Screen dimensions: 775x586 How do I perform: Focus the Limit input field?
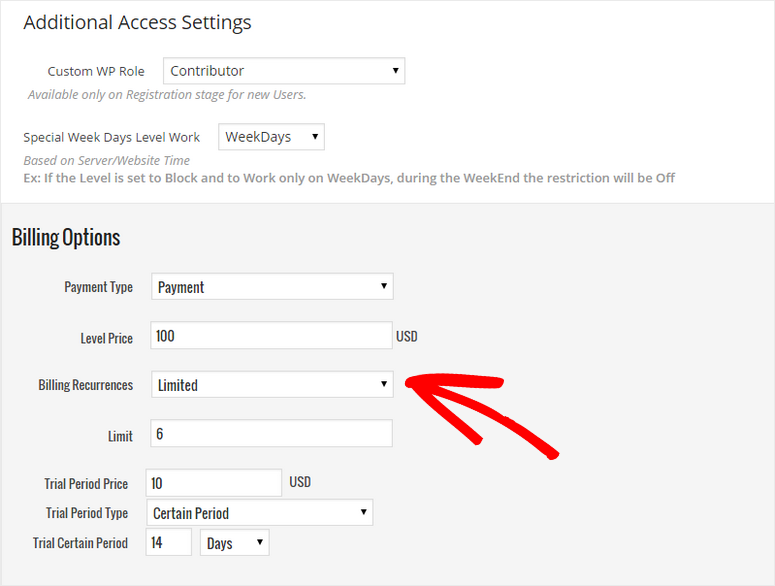pyautogui.click(x=271, y=433)
